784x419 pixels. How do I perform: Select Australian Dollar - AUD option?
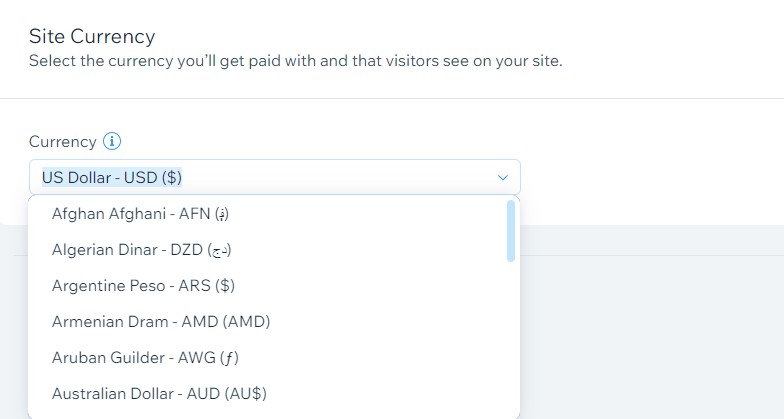[x=159, y=394]
